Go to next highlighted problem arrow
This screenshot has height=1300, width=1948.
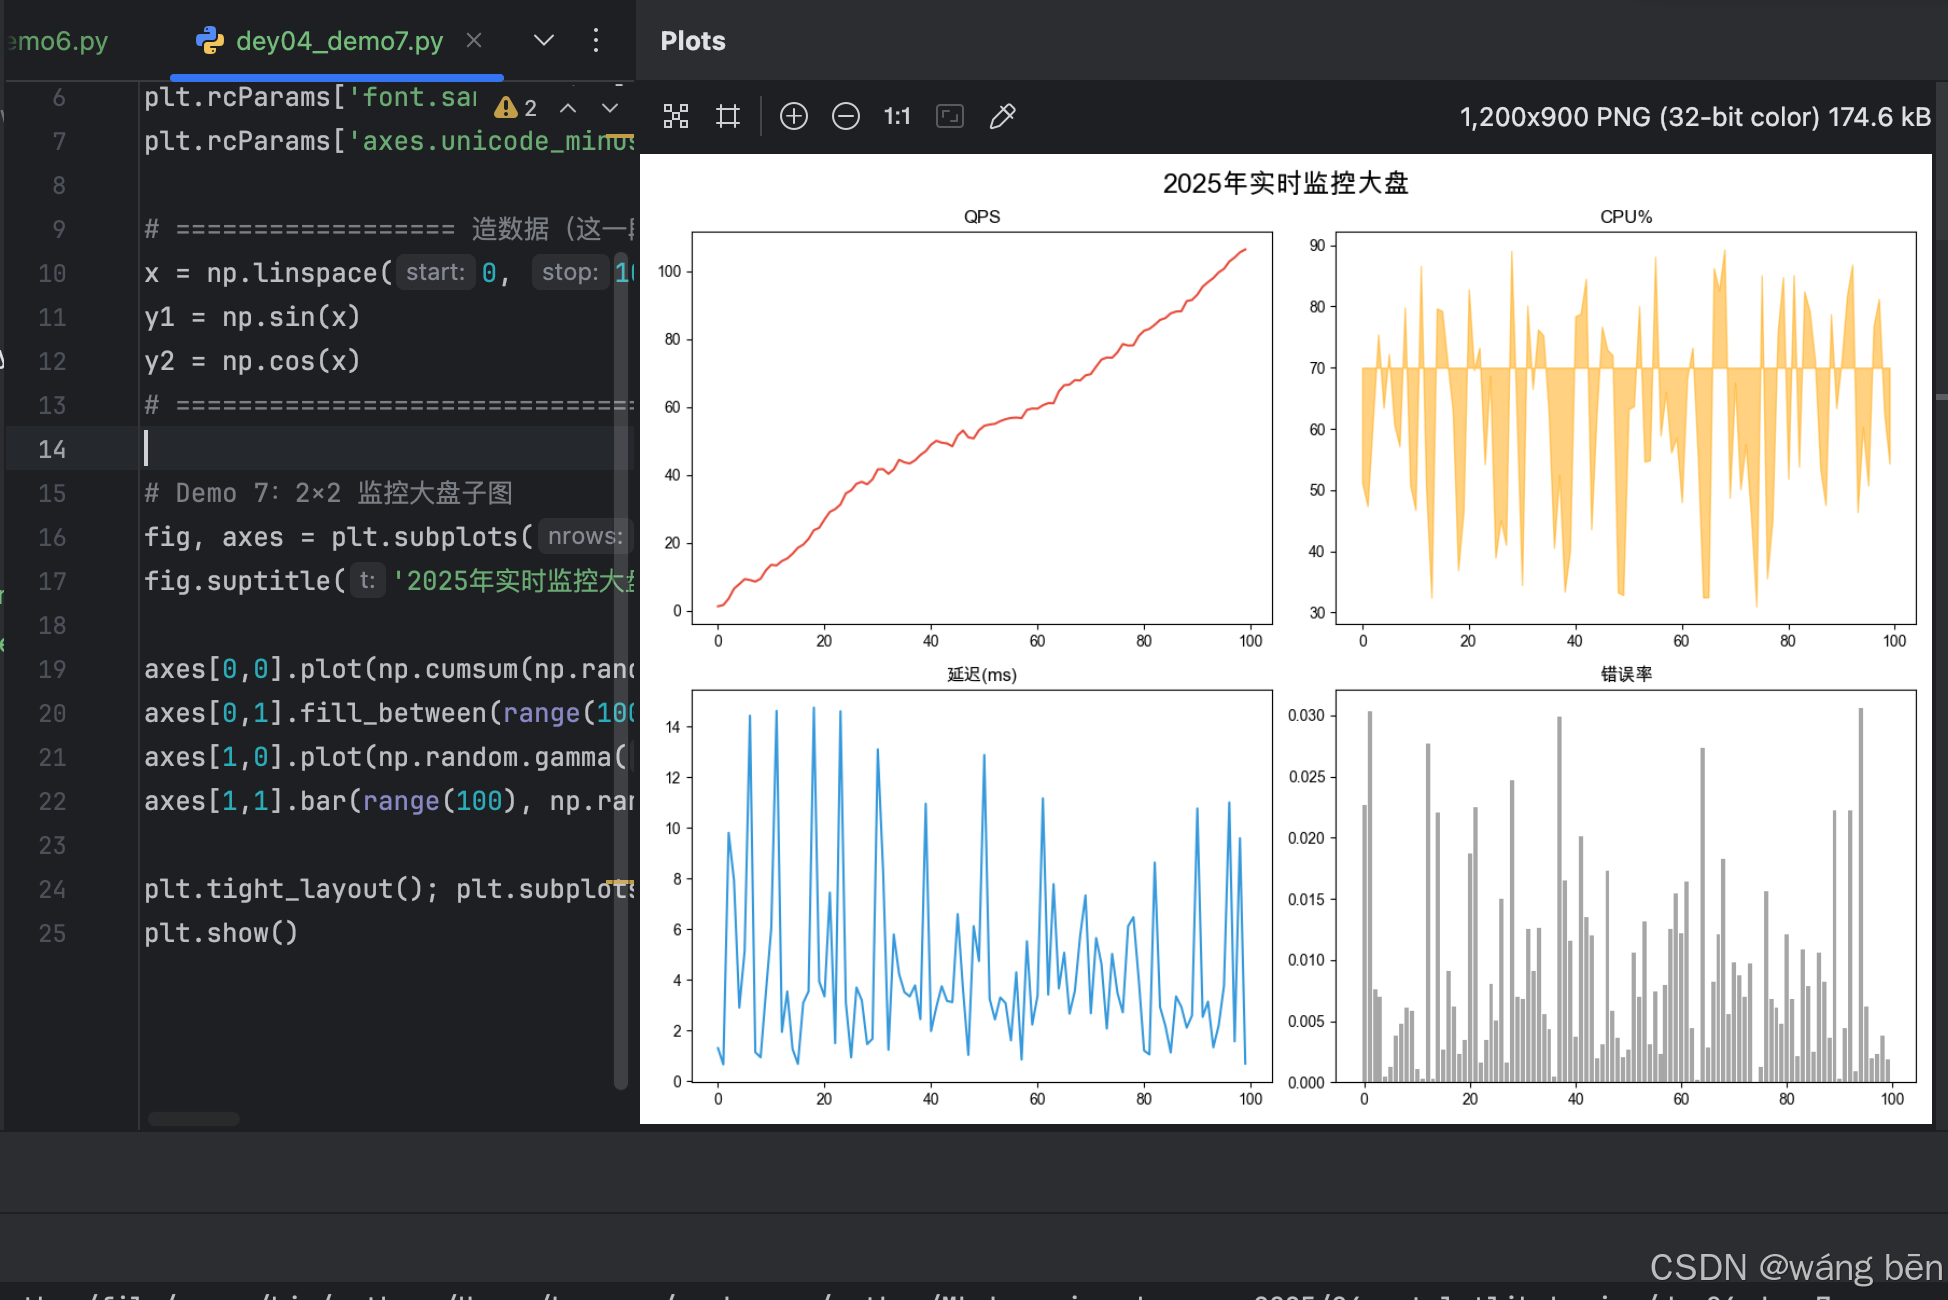click(610, 108)
